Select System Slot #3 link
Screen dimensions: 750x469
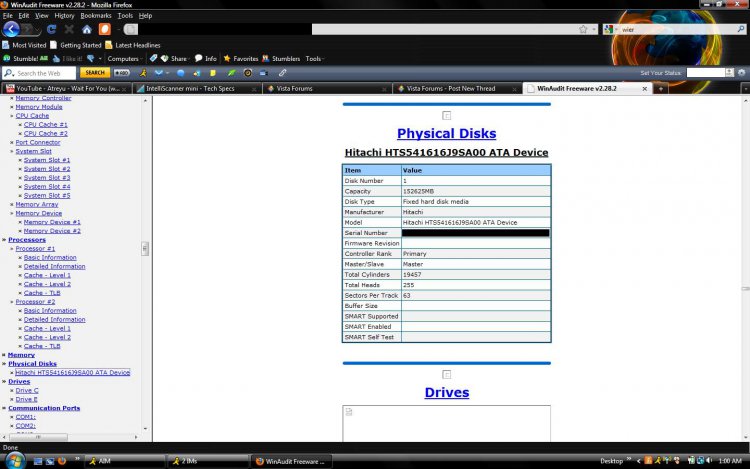[47, 177]
